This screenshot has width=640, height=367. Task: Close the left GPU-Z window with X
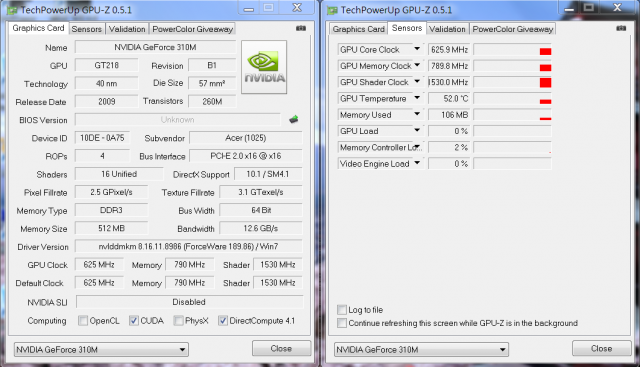(x=297, y=7)
